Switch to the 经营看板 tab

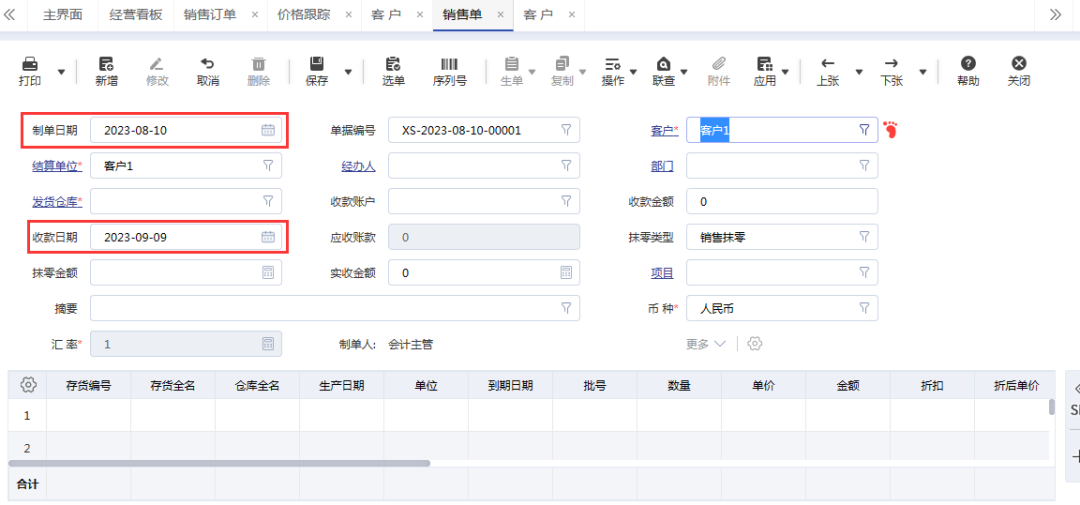pos(135,15)
